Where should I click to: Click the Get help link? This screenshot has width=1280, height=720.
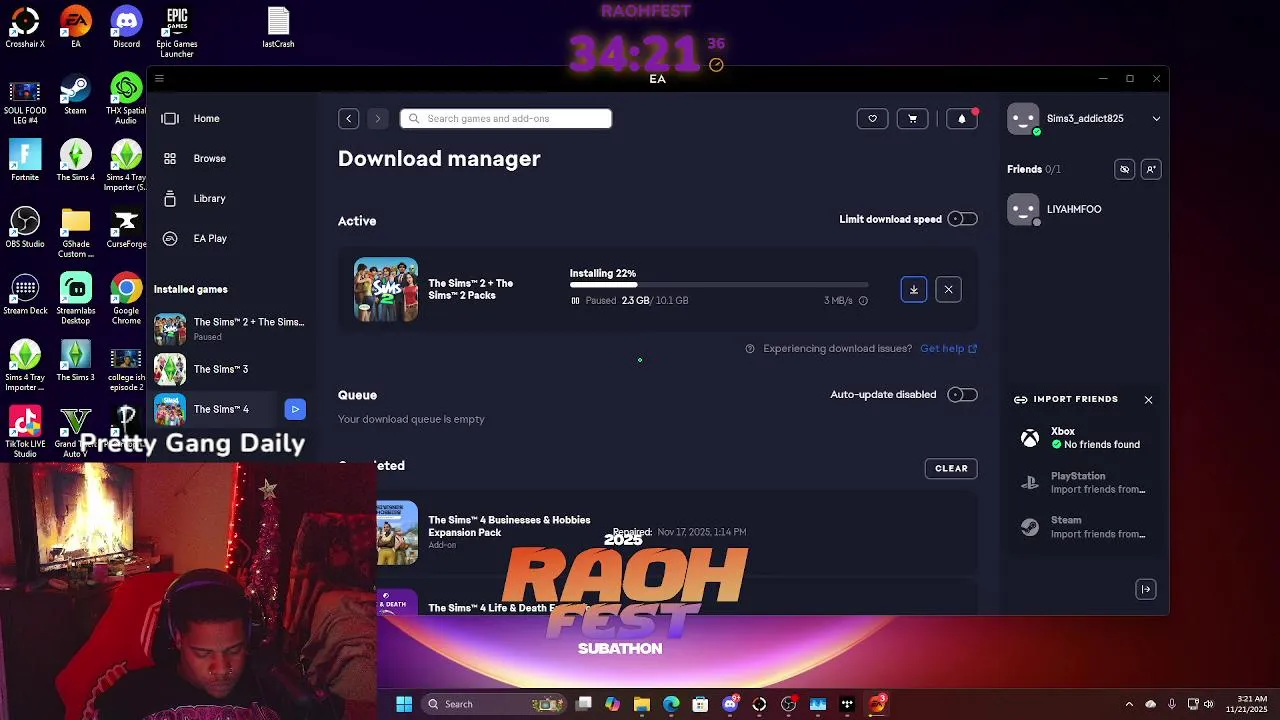coord(948,349)
